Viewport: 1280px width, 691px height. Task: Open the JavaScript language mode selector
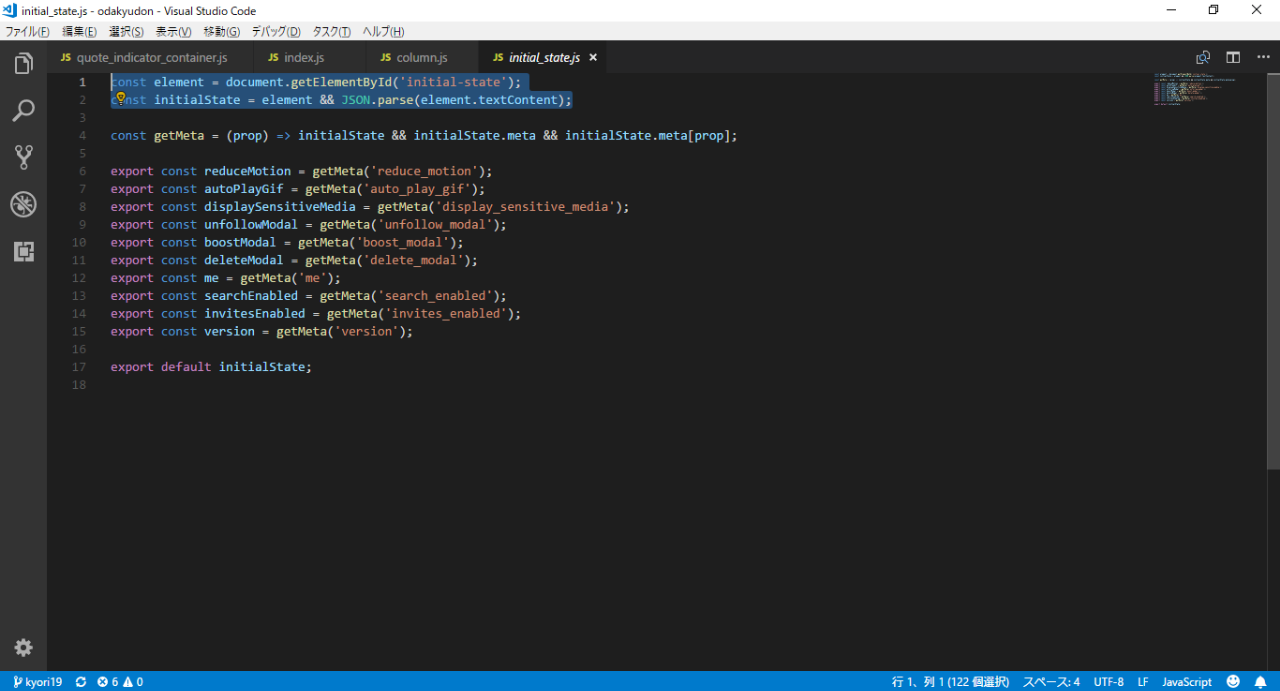(x=1186, y=682)
